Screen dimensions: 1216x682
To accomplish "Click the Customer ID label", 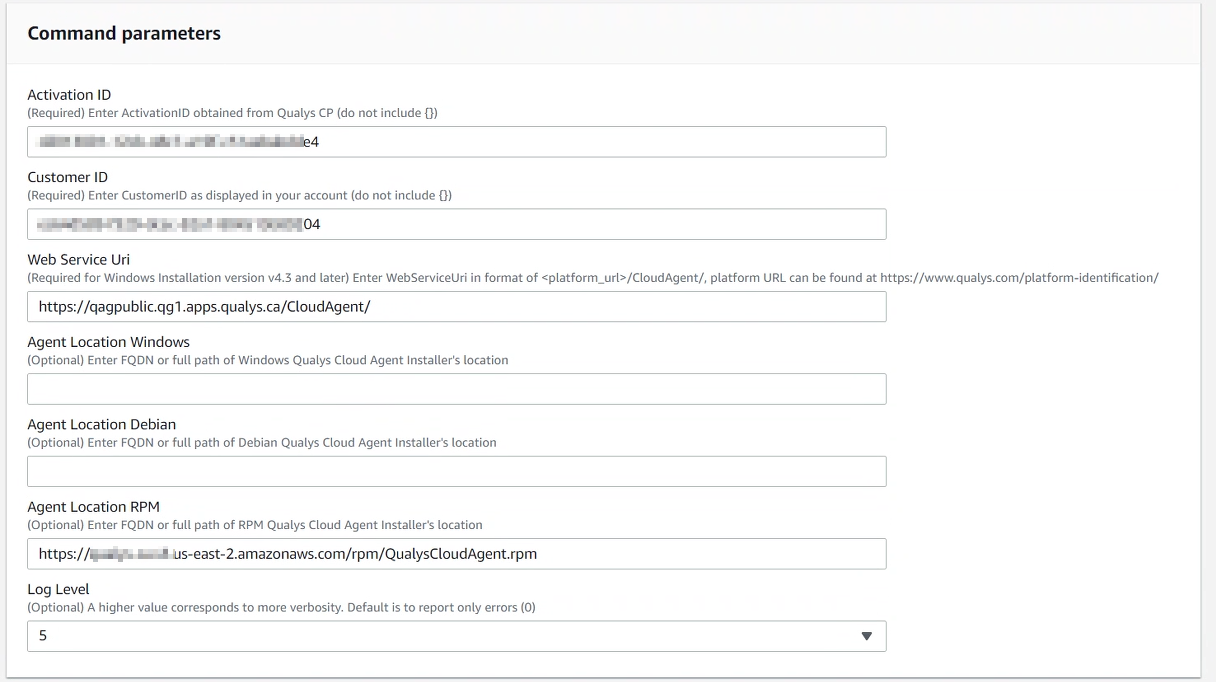I will [66, 176].
